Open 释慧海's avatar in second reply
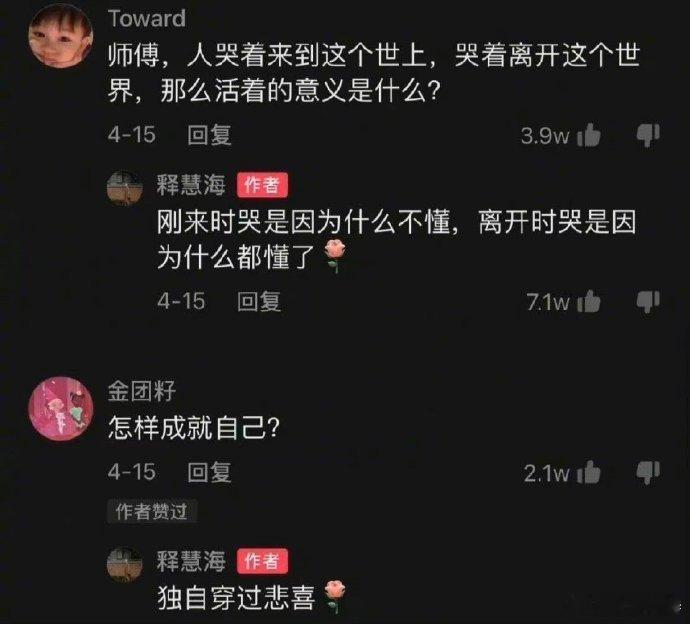The height and width of the screenshot is (624, 690). [125, 565]
